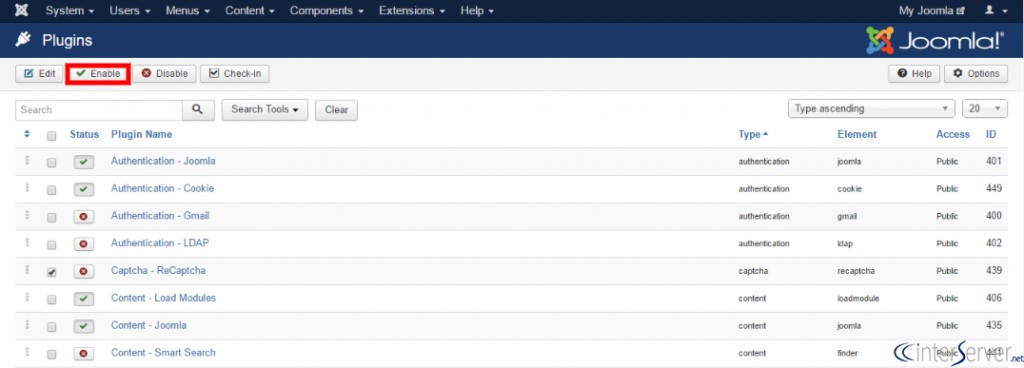Click drag handle of Content - Joomla row
This screenshot has width=1024, height=368.
coord(27,325)
